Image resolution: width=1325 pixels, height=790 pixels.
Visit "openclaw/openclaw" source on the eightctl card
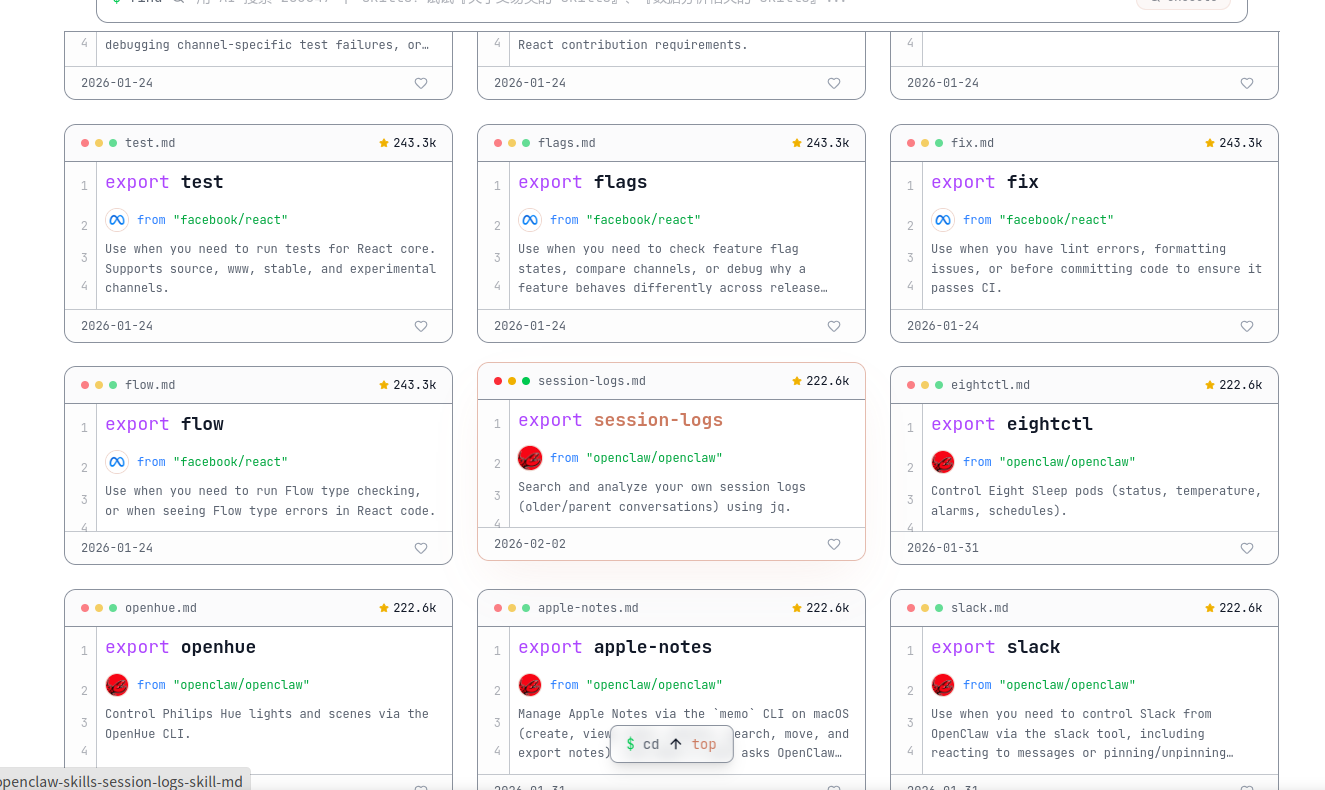(x=1067, y=462)
